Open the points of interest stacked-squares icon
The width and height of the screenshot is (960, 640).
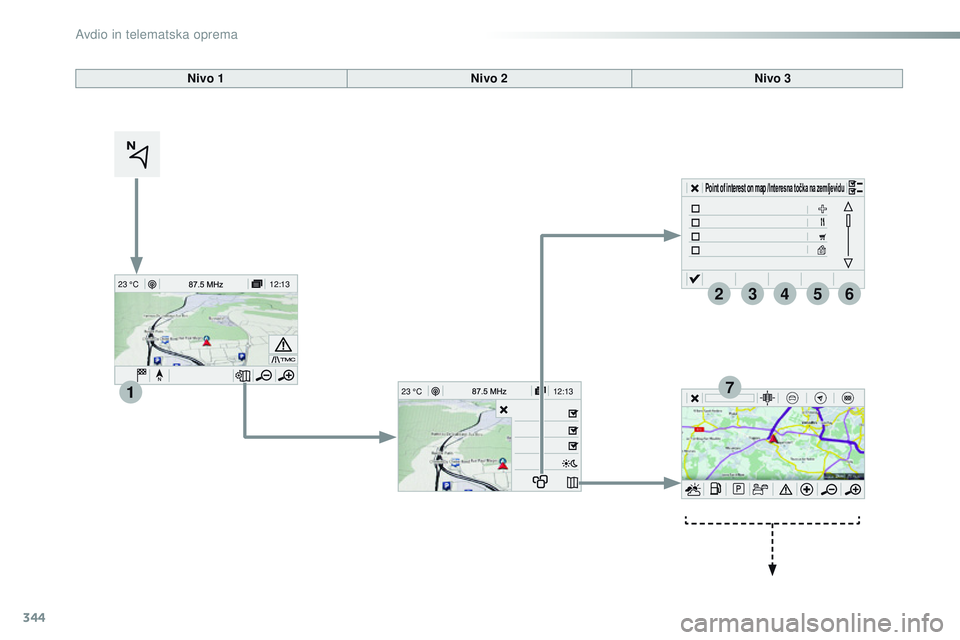click(x=540, y=482)
